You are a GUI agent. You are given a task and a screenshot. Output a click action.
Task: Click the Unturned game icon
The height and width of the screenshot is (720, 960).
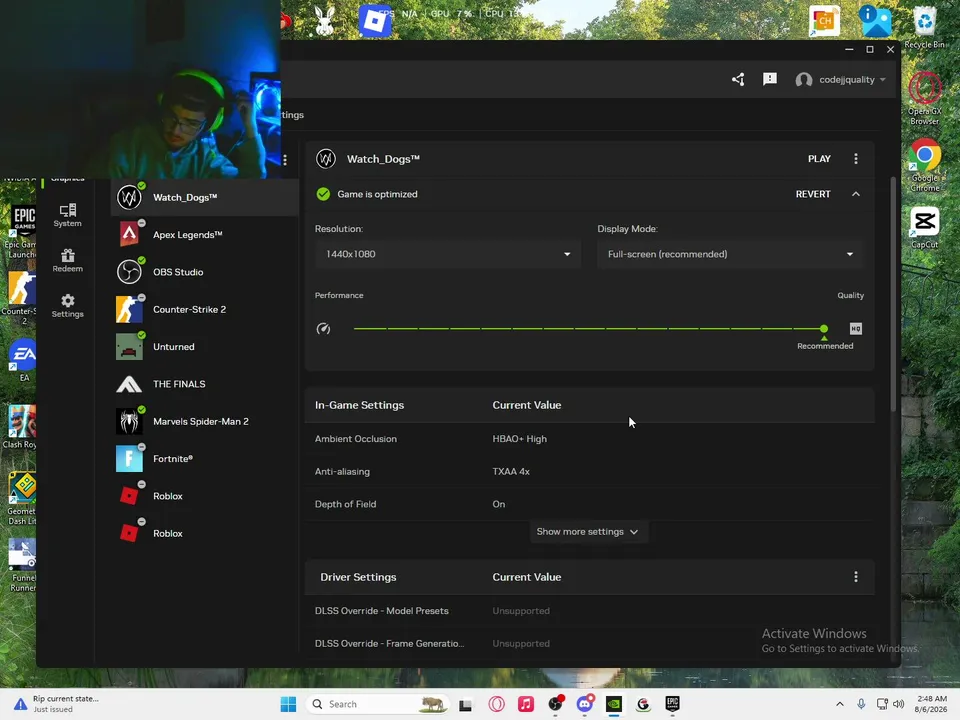click(x=129, y=347)
